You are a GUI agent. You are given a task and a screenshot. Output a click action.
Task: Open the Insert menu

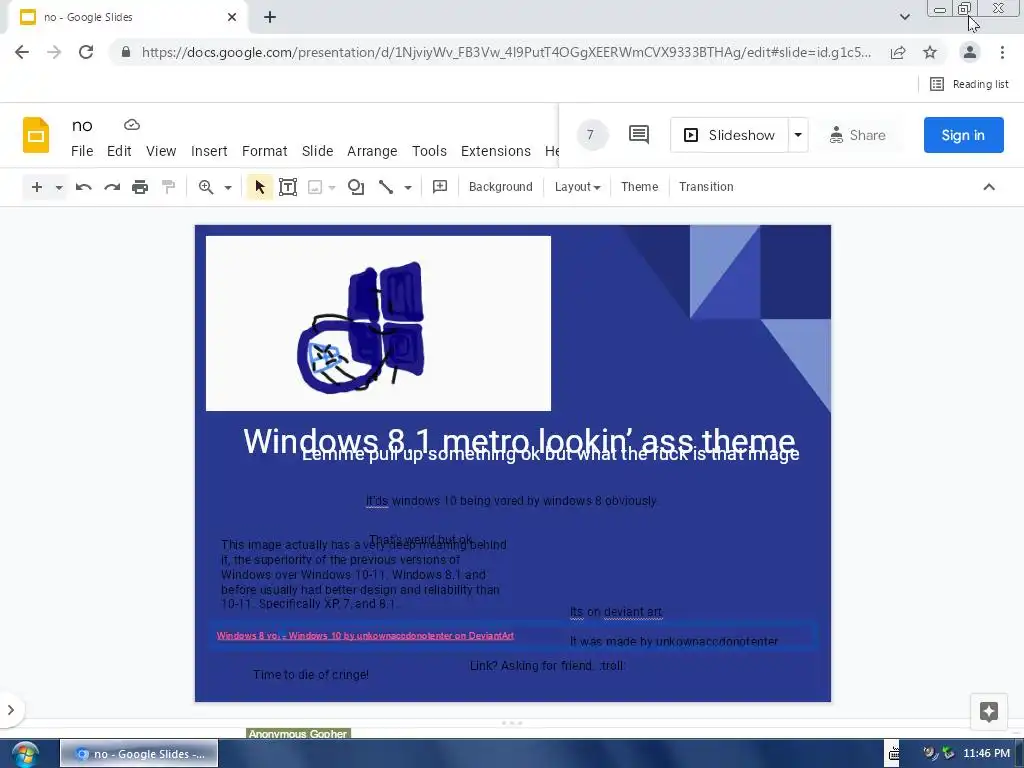pos(209,151)
